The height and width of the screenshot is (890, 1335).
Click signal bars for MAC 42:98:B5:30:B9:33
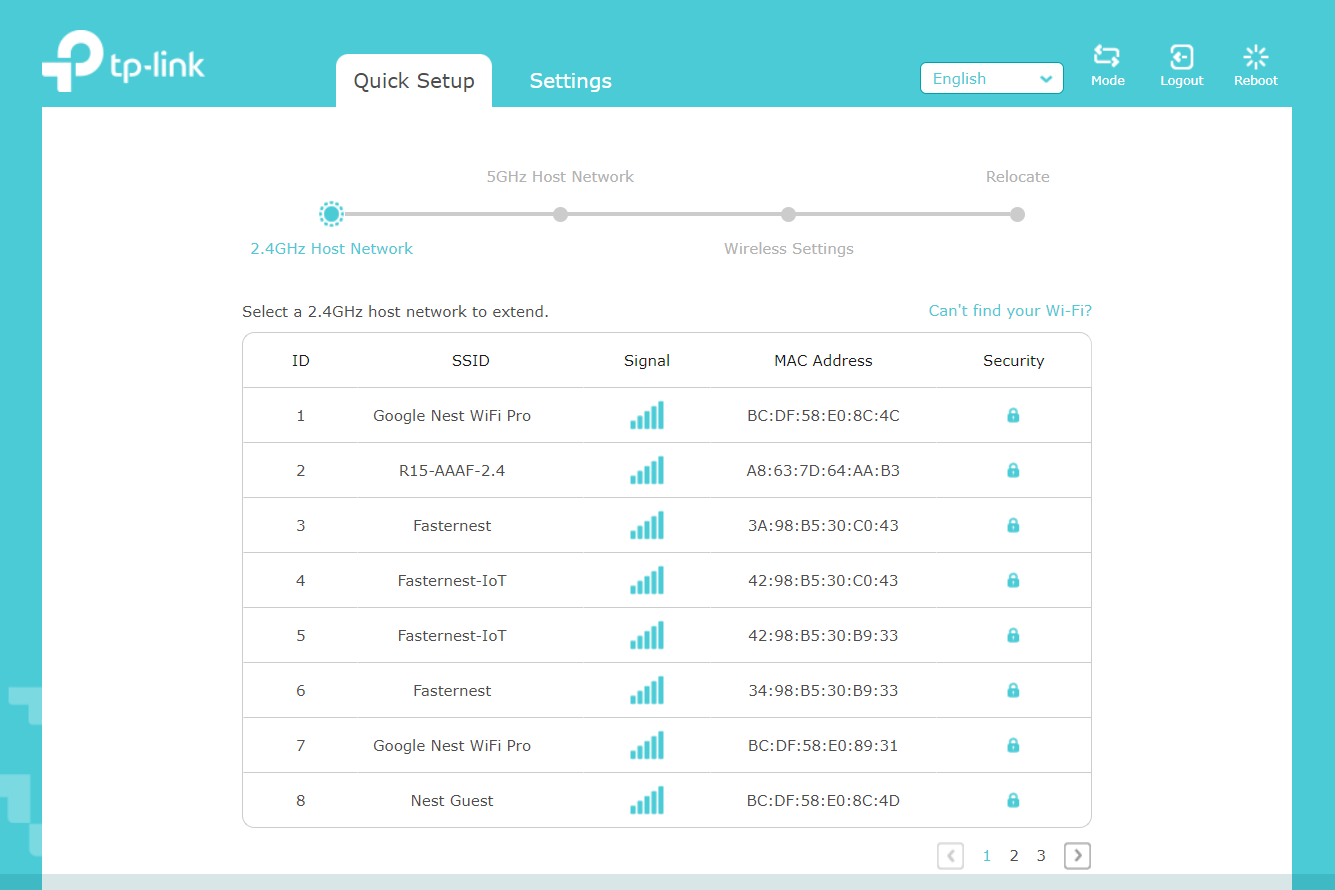click(647, 635)
